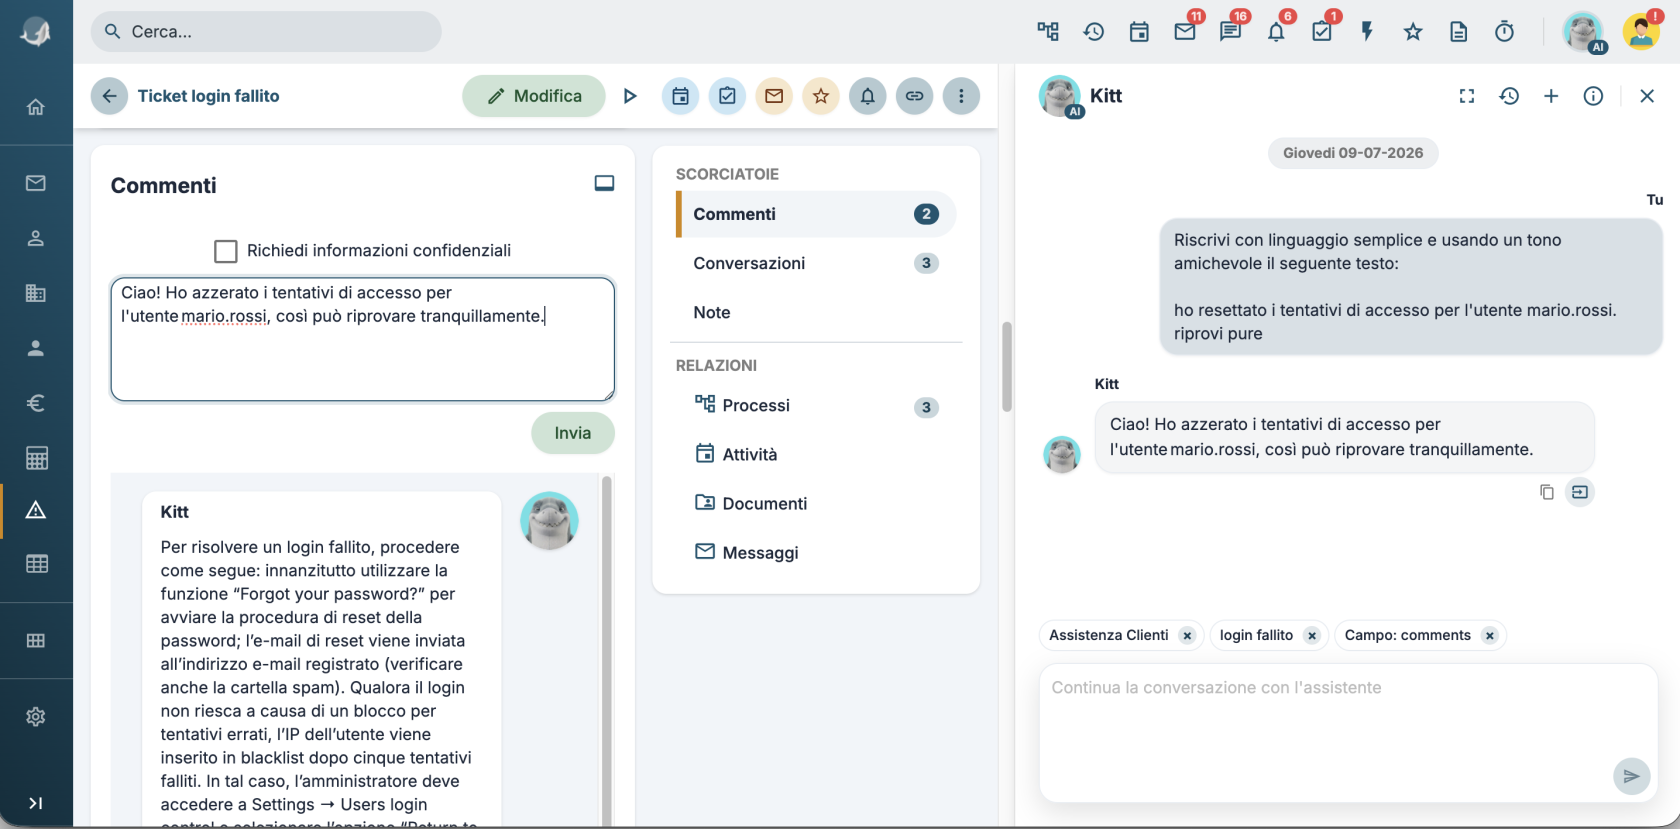Open Messaggi relation

click(x=816, y=552)
